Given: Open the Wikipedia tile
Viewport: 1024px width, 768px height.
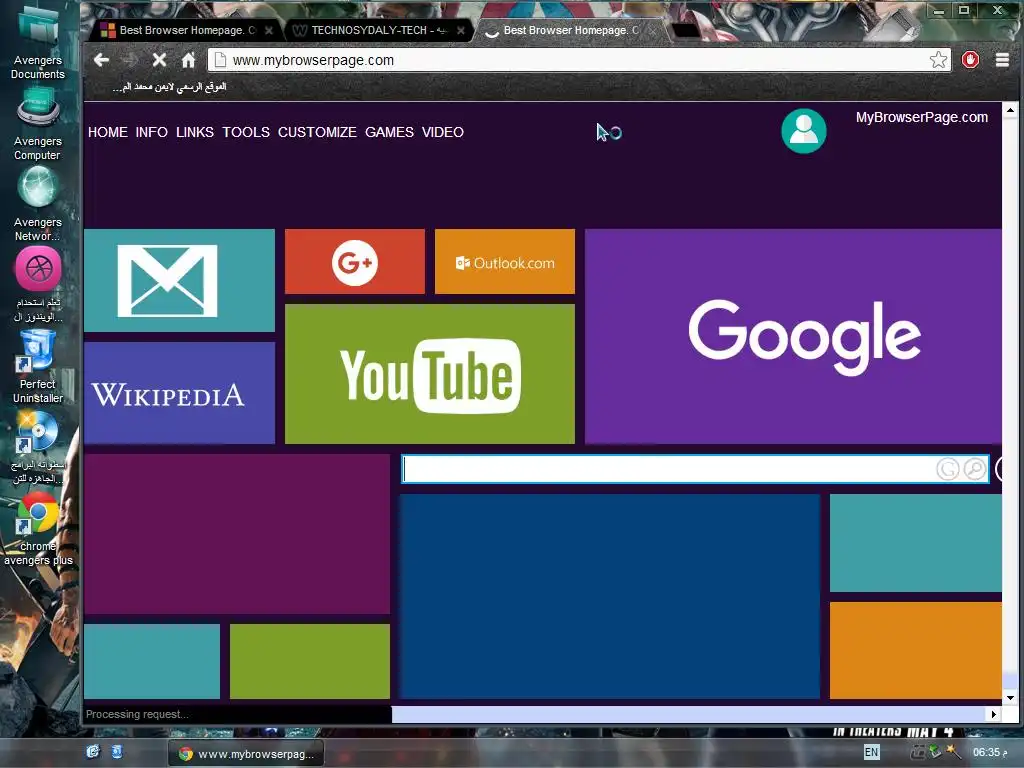Looking at the screenshot, I should pyautogui.click(x=180, y=393).
